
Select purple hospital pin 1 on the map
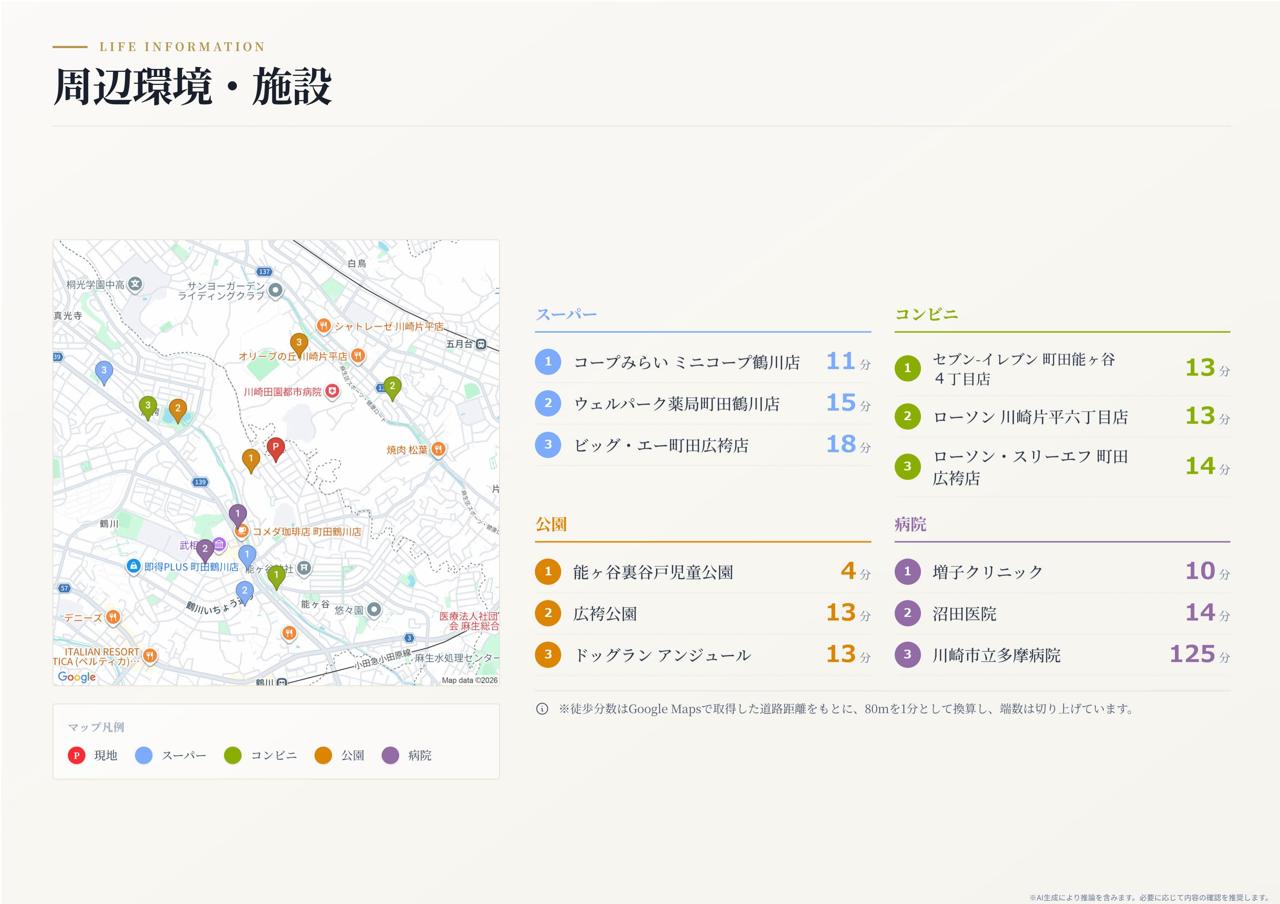click(x=238, y=516)
